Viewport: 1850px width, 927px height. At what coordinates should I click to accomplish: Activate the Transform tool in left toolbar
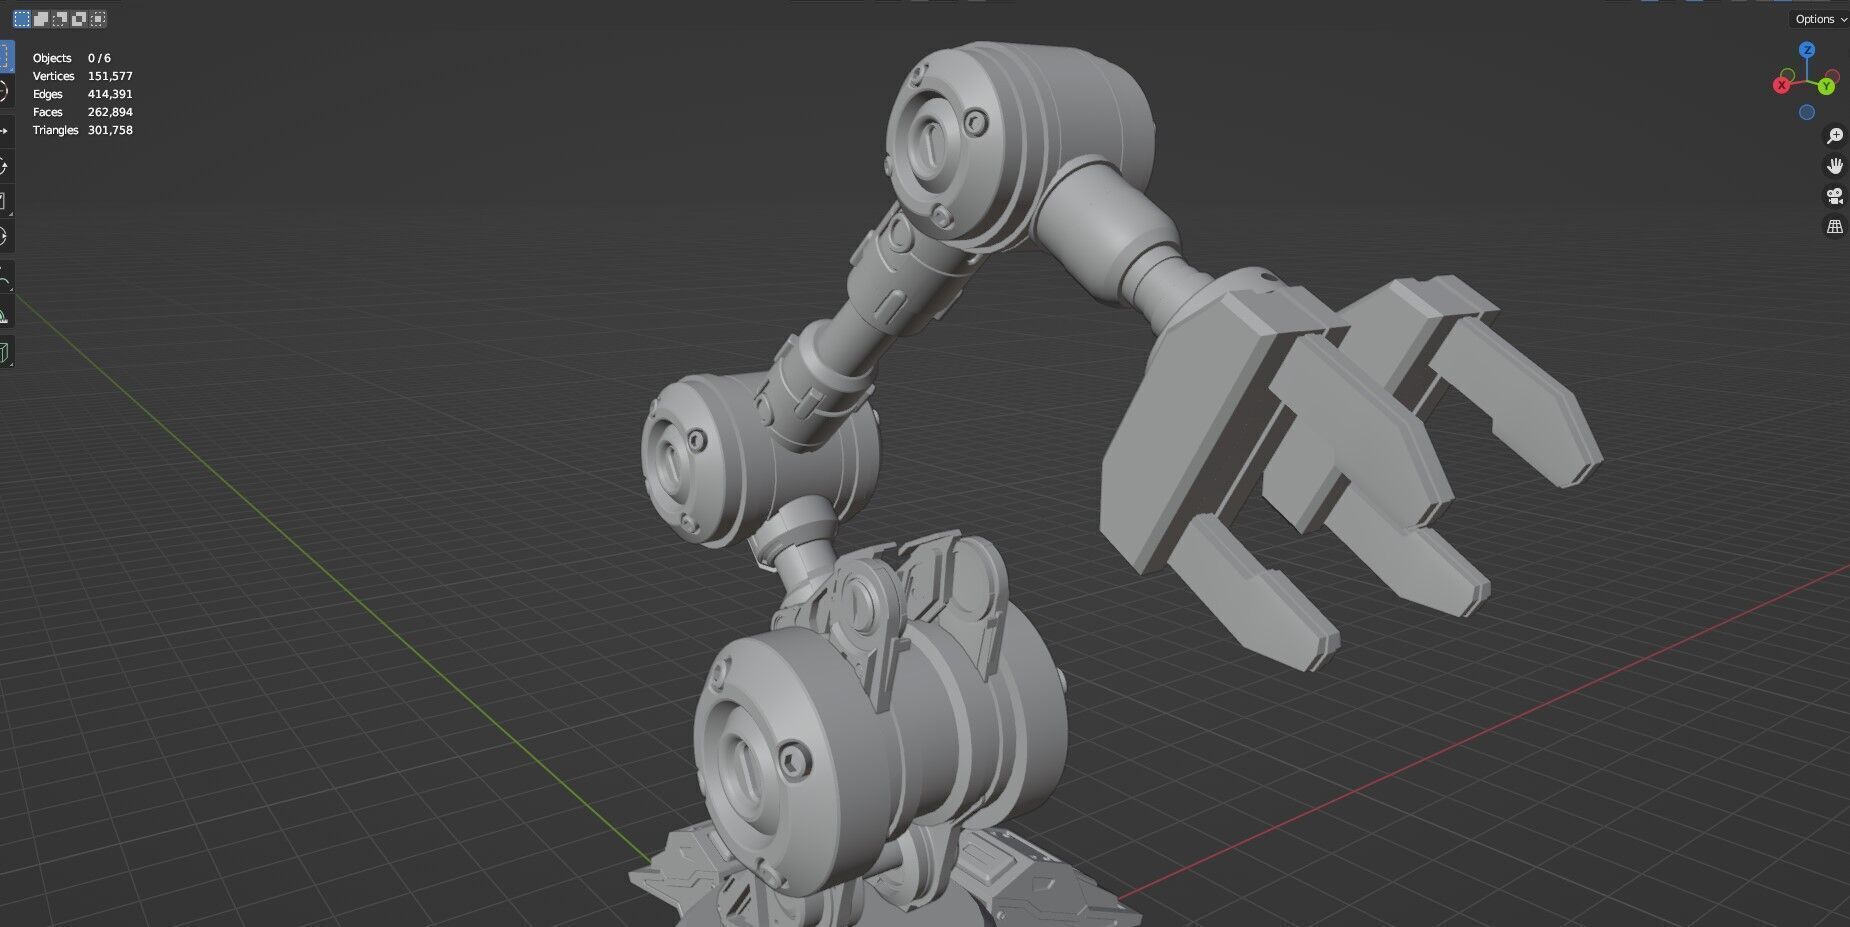tap(5, 237)
